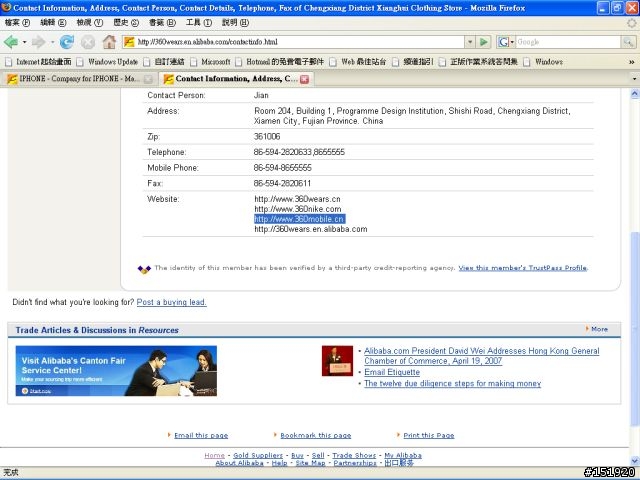Open the list all tabs dropdown
The image size is (640, 480).
pos(634,78)
